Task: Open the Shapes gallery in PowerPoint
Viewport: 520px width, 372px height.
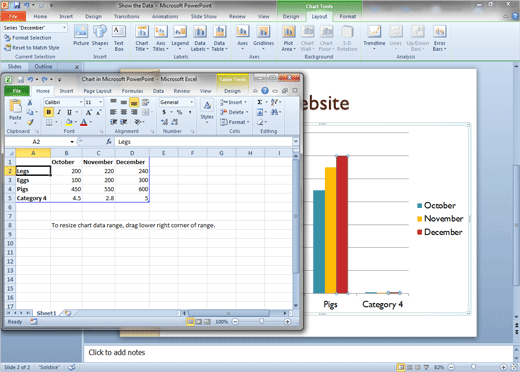Action: click(100, 36)
